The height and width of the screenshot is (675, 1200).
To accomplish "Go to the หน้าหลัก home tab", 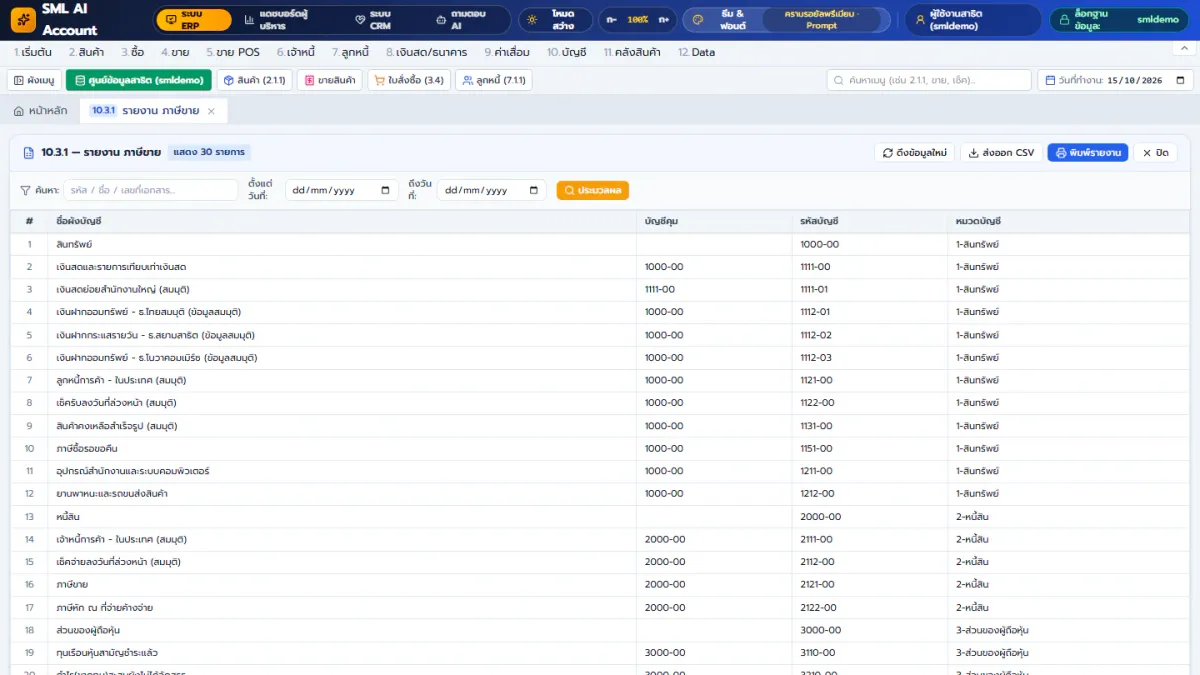I will coord(41,111).
